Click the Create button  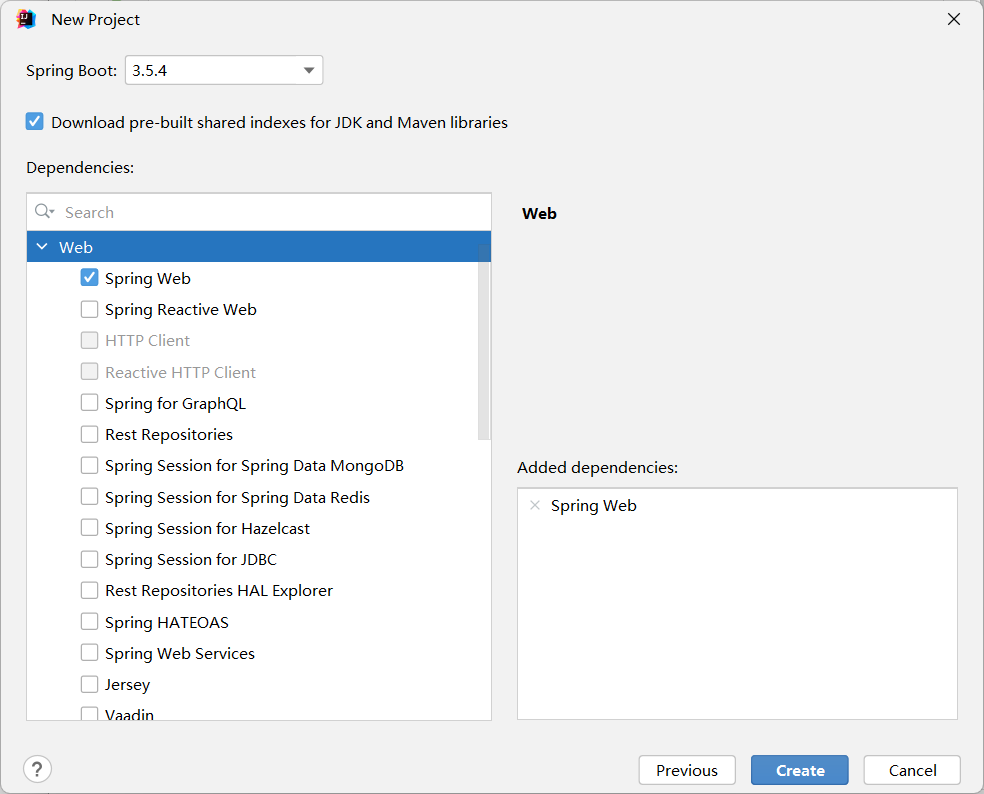[800, 770]
